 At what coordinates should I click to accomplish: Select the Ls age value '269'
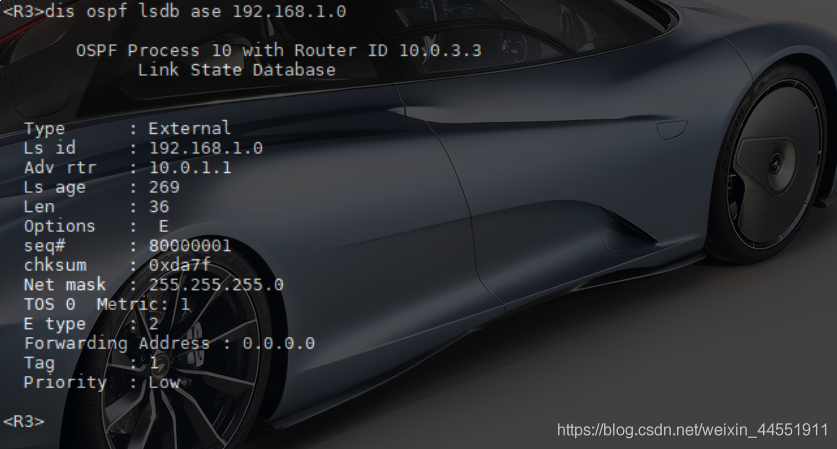pyautogui.click(x=164, y=187)
